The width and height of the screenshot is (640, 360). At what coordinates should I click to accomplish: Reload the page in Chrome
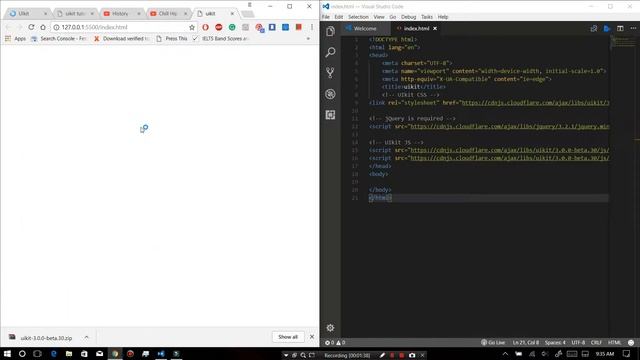point(31,27)
